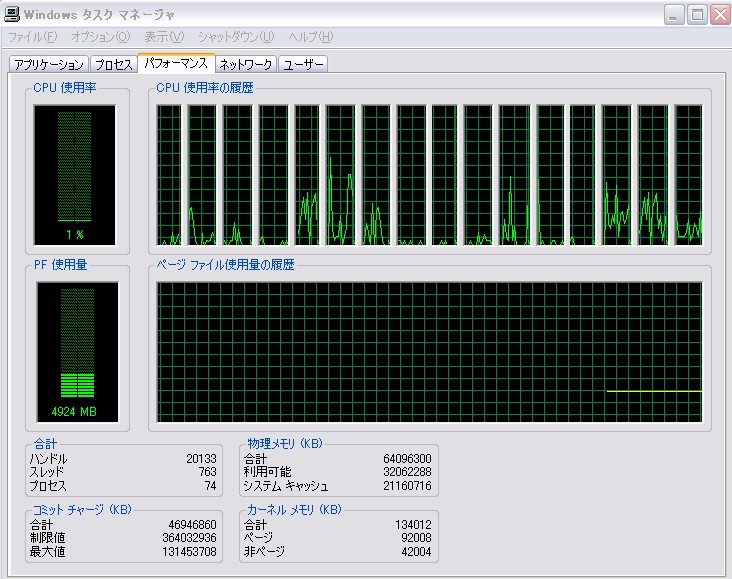Screen dimensions: 732x579
Task: Click the スレッド count 763
Action: pos(207,472)
